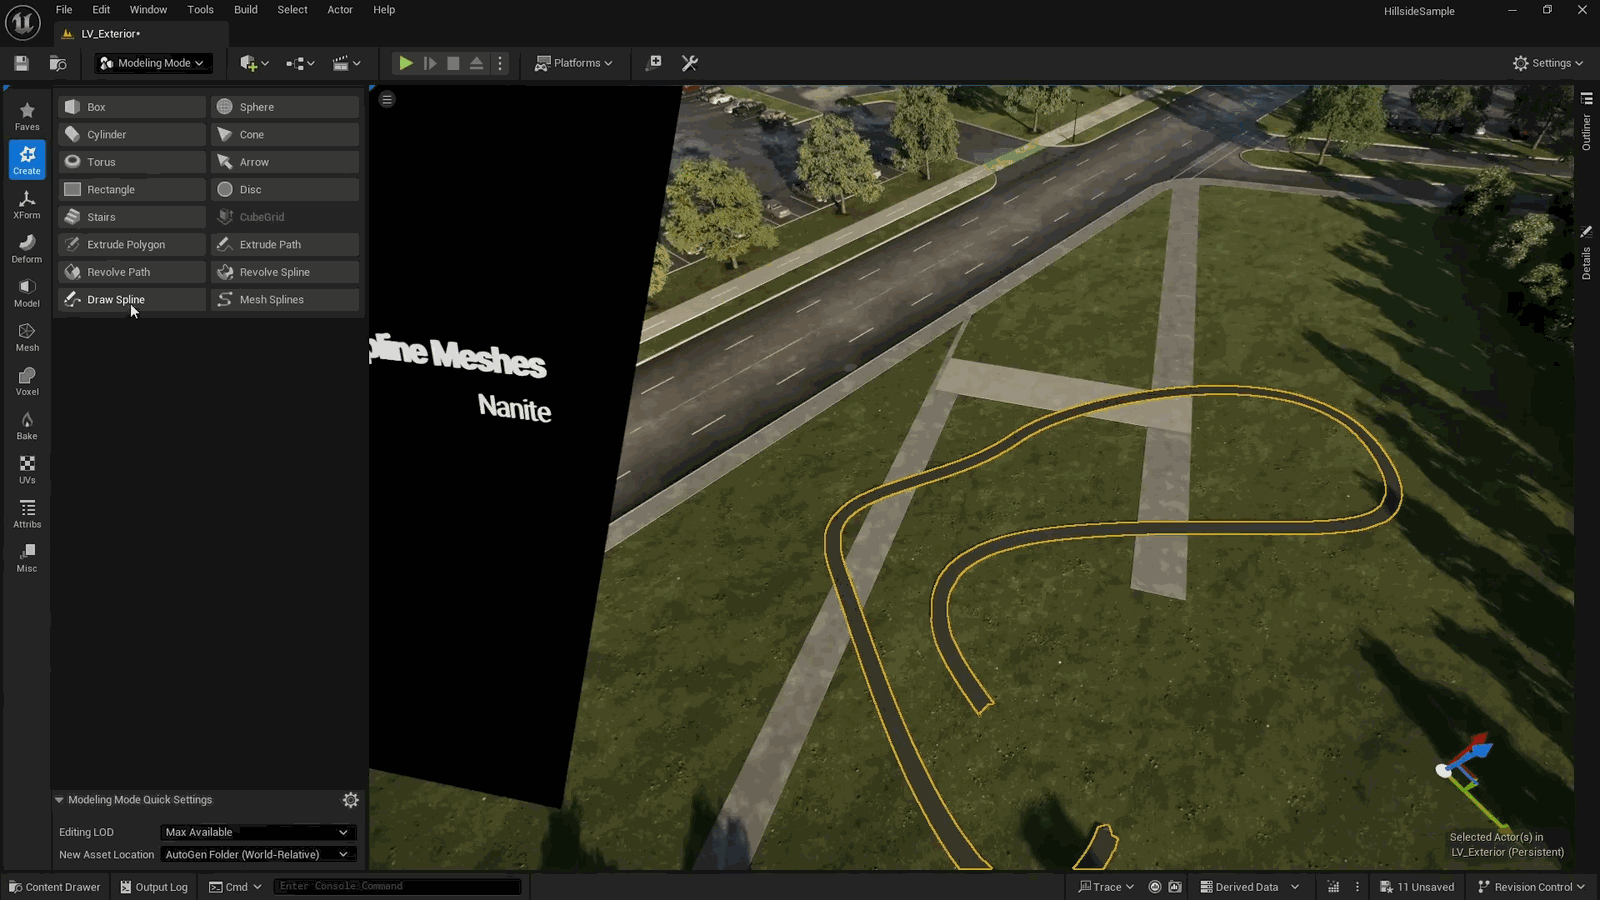The height and width of the screenshot is (900, 1600).
Task: Open the viewport hamburger options menu
Action: [387, 99]
